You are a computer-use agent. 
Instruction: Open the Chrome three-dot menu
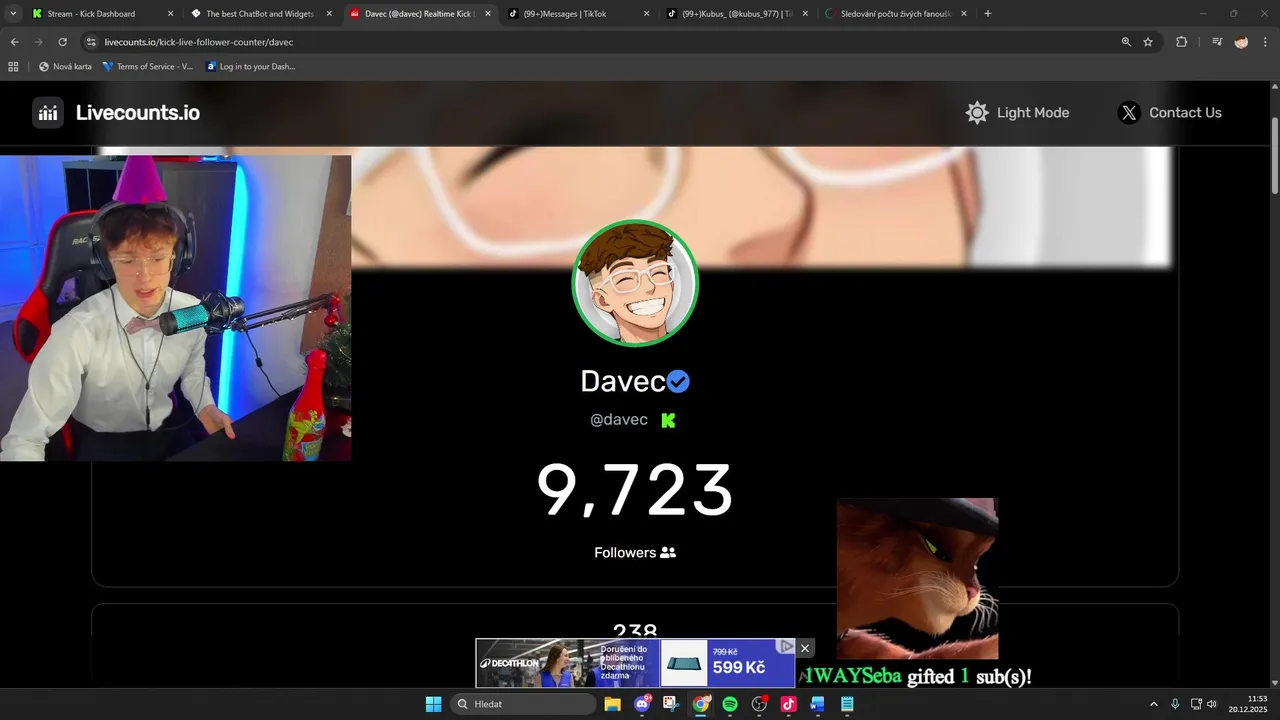click(x=1266, y=42)
